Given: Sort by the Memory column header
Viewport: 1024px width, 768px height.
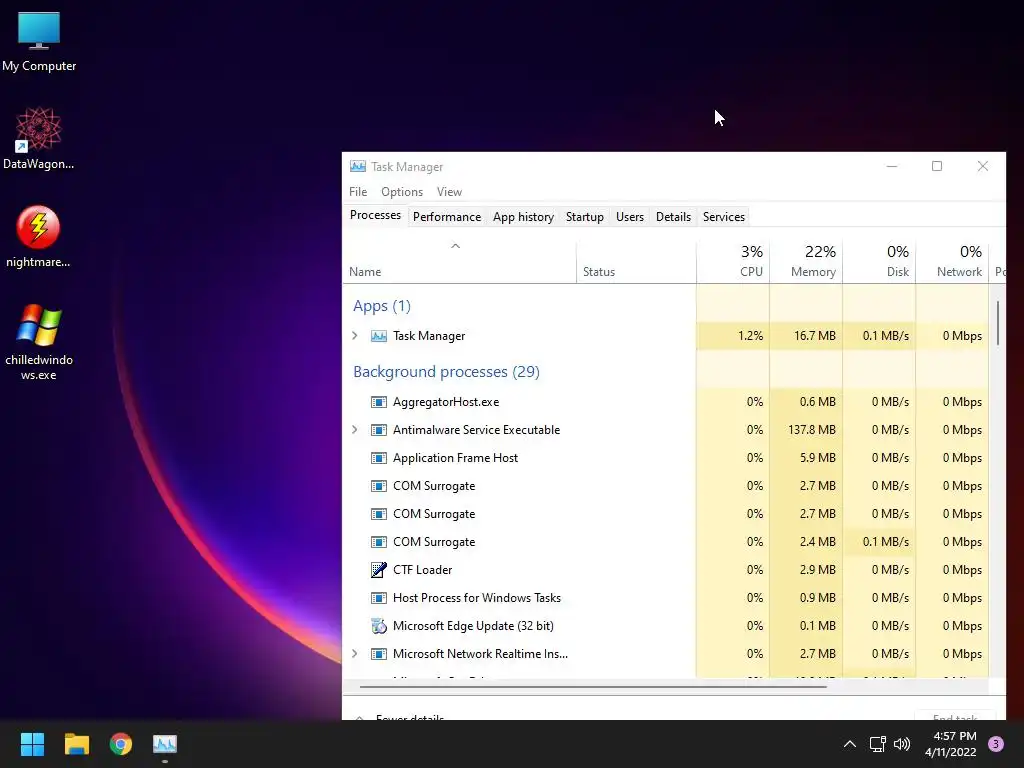Looking at the screenshot, I should click(806, 262).
